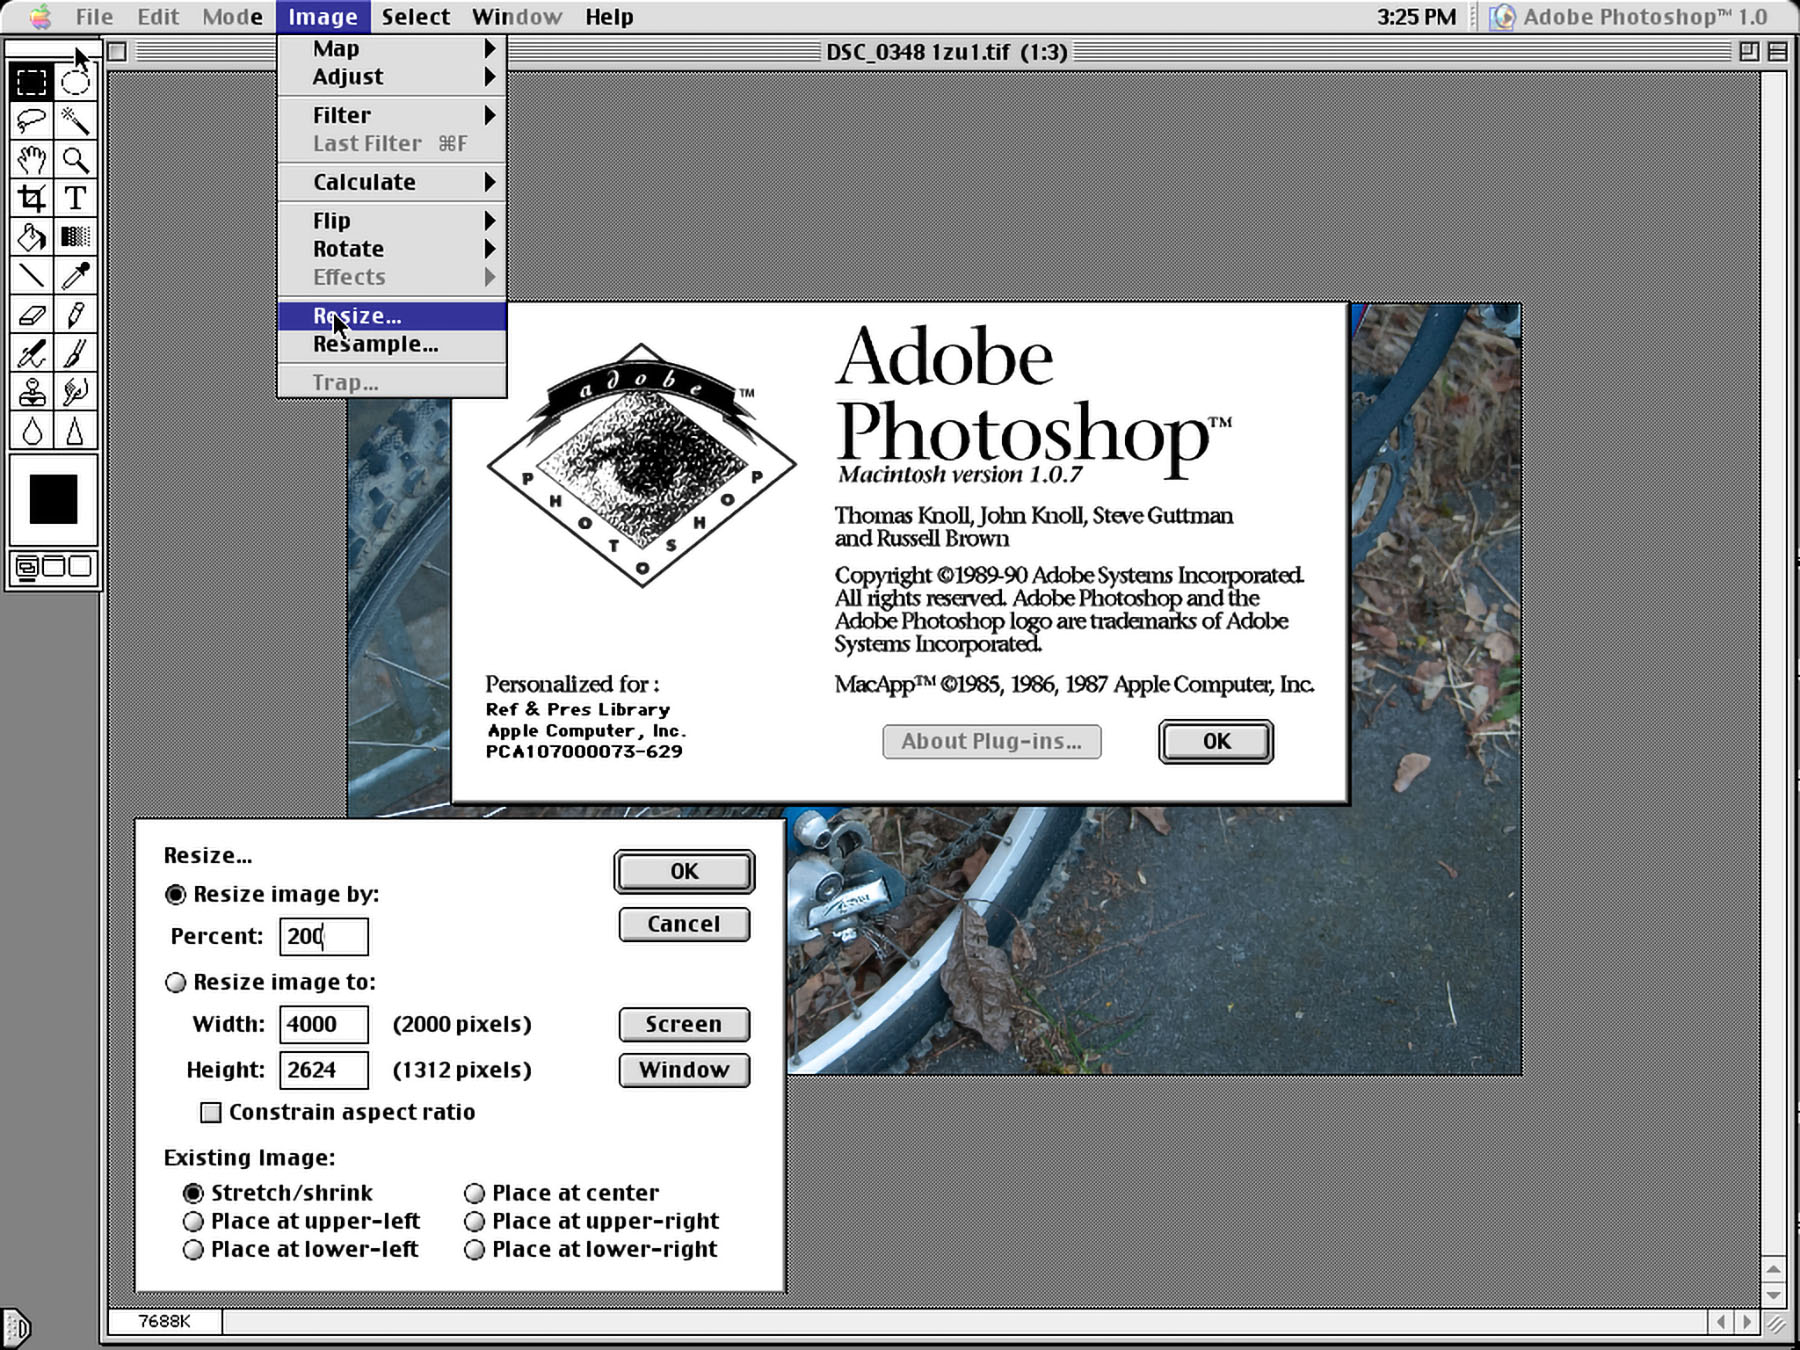Select the Magic Wand tool
1800x1350 pixels.
point(75,121)
